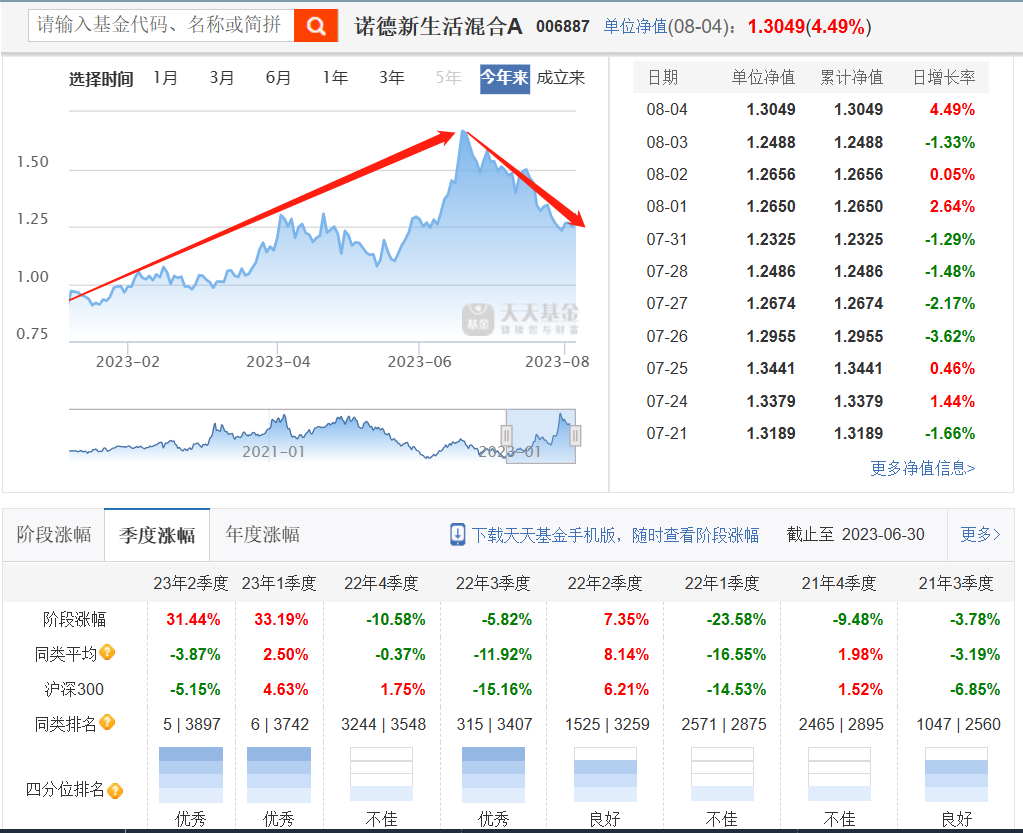Image resolution: width=1023 pixels, height=833 pixels.
Task: Click the 4.49% daily growth value in table
Action: (952, 110)
